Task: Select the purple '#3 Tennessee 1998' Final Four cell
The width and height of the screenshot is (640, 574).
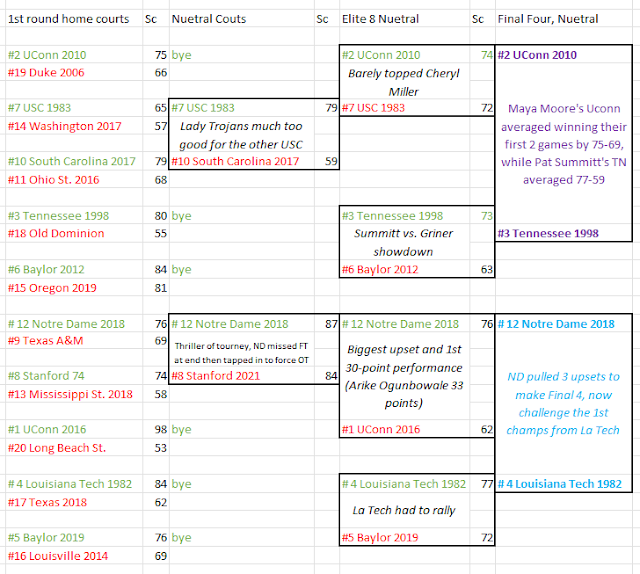Action: 563,234
